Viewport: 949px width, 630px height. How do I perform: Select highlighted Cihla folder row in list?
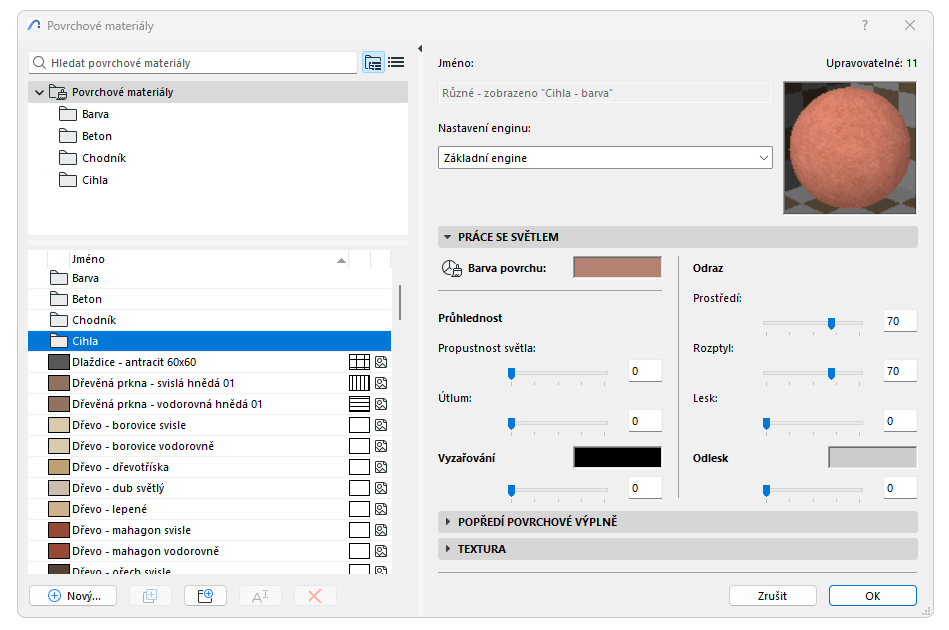[209, 341]
